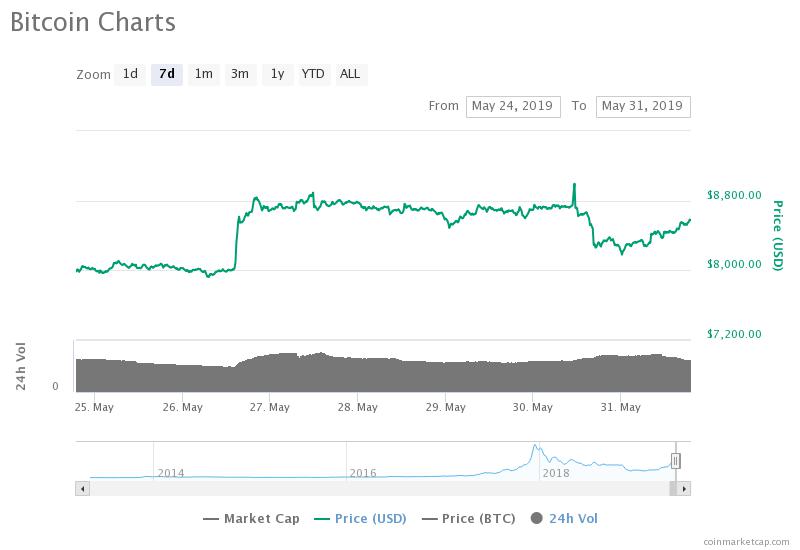Click the navigator scrollbar track

[379, 489]
